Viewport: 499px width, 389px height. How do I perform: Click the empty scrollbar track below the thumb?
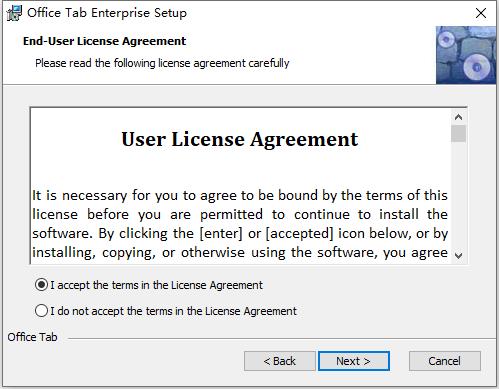pos(458,196)
